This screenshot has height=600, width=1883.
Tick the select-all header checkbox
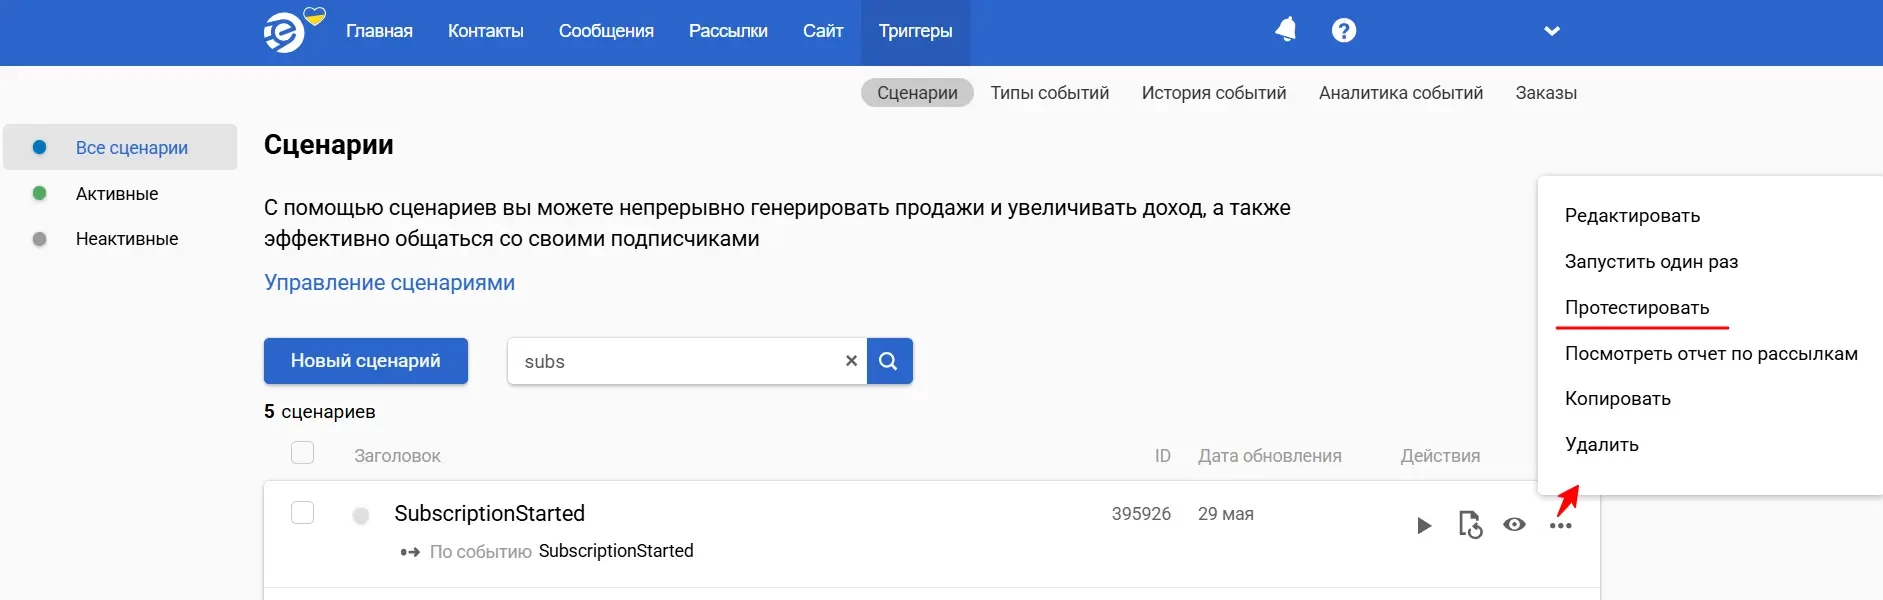point(302,453)
